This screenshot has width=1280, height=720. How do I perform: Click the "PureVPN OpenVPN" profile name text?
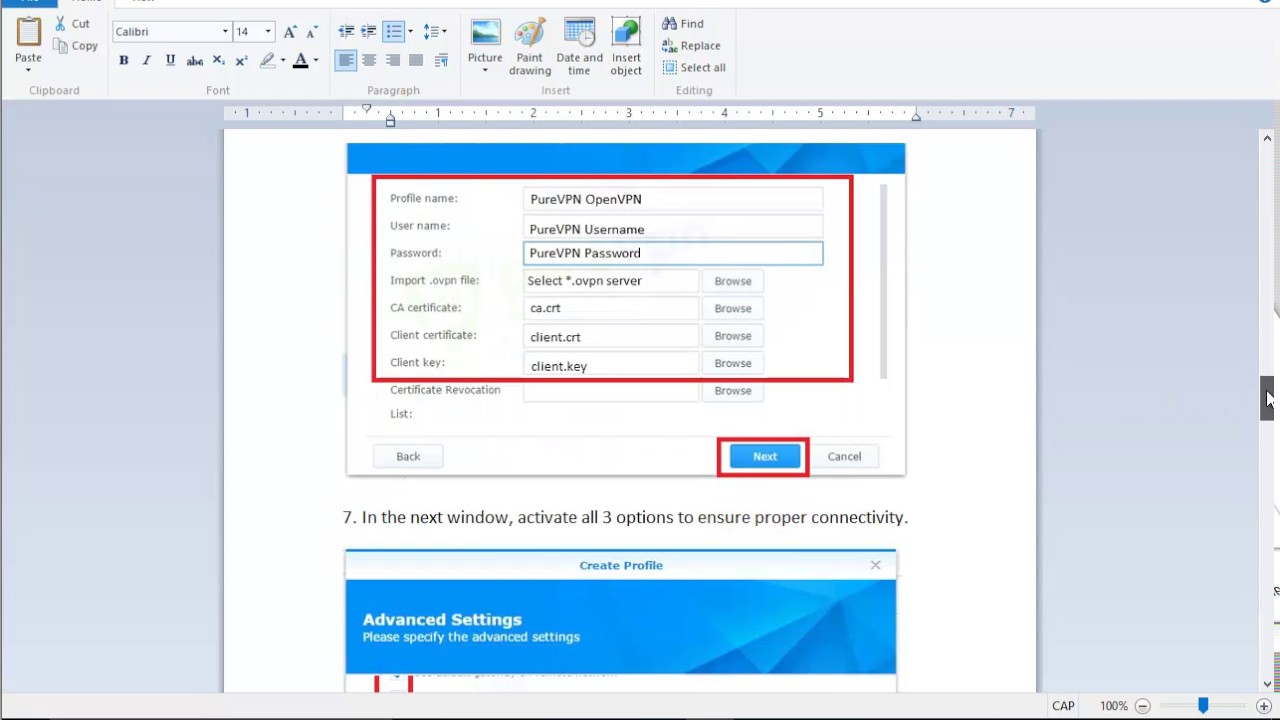[x=586, y=199]
